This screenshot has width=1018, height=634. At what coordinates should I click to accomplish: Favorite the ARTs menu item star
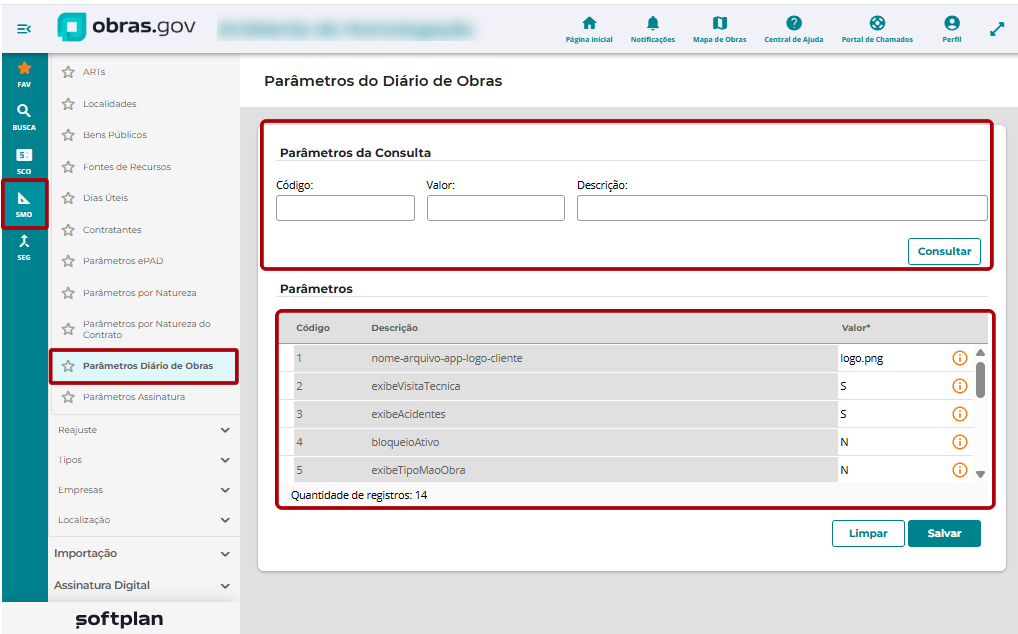click(x=68, y=72)
